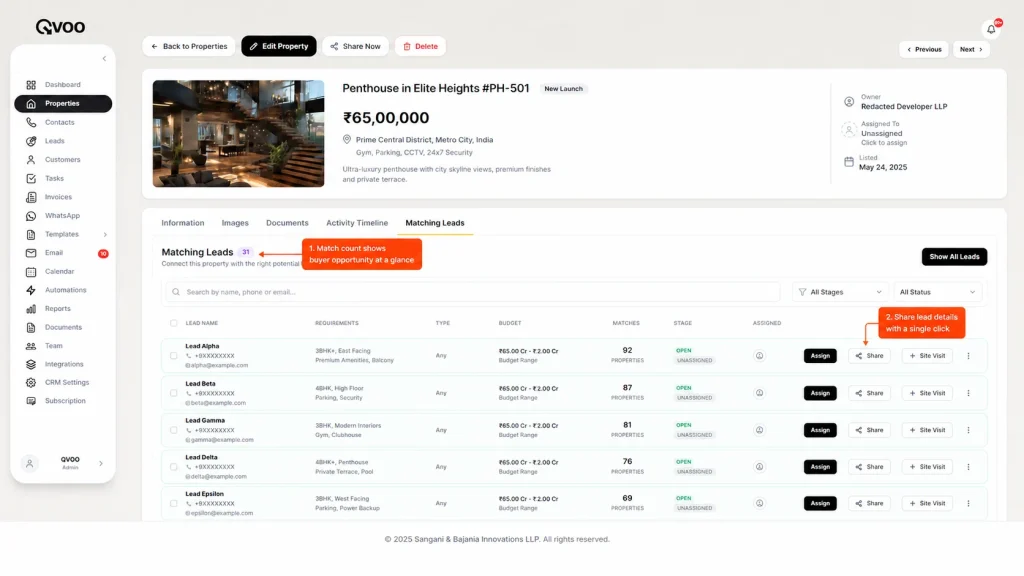Check the Lead Beta row checkbox

[173, 393]
